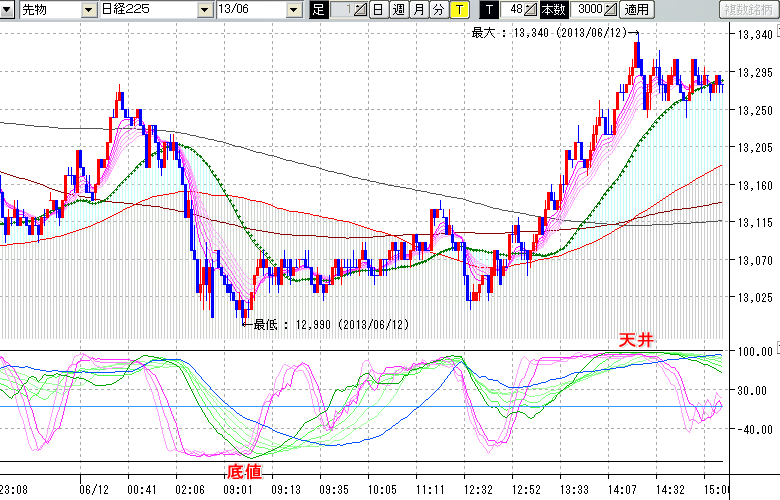Click the red 底値 bottom label
Screen dimensions: 780x500
[x=244, y=470]
